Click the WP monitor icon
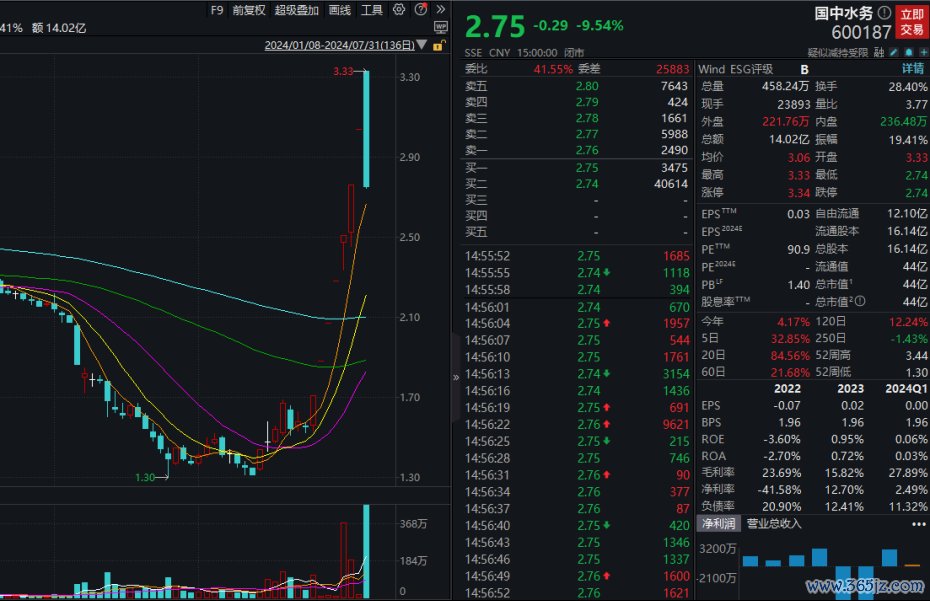The height and width of the screenshot is (601, 930). click(x=439, y=28)
